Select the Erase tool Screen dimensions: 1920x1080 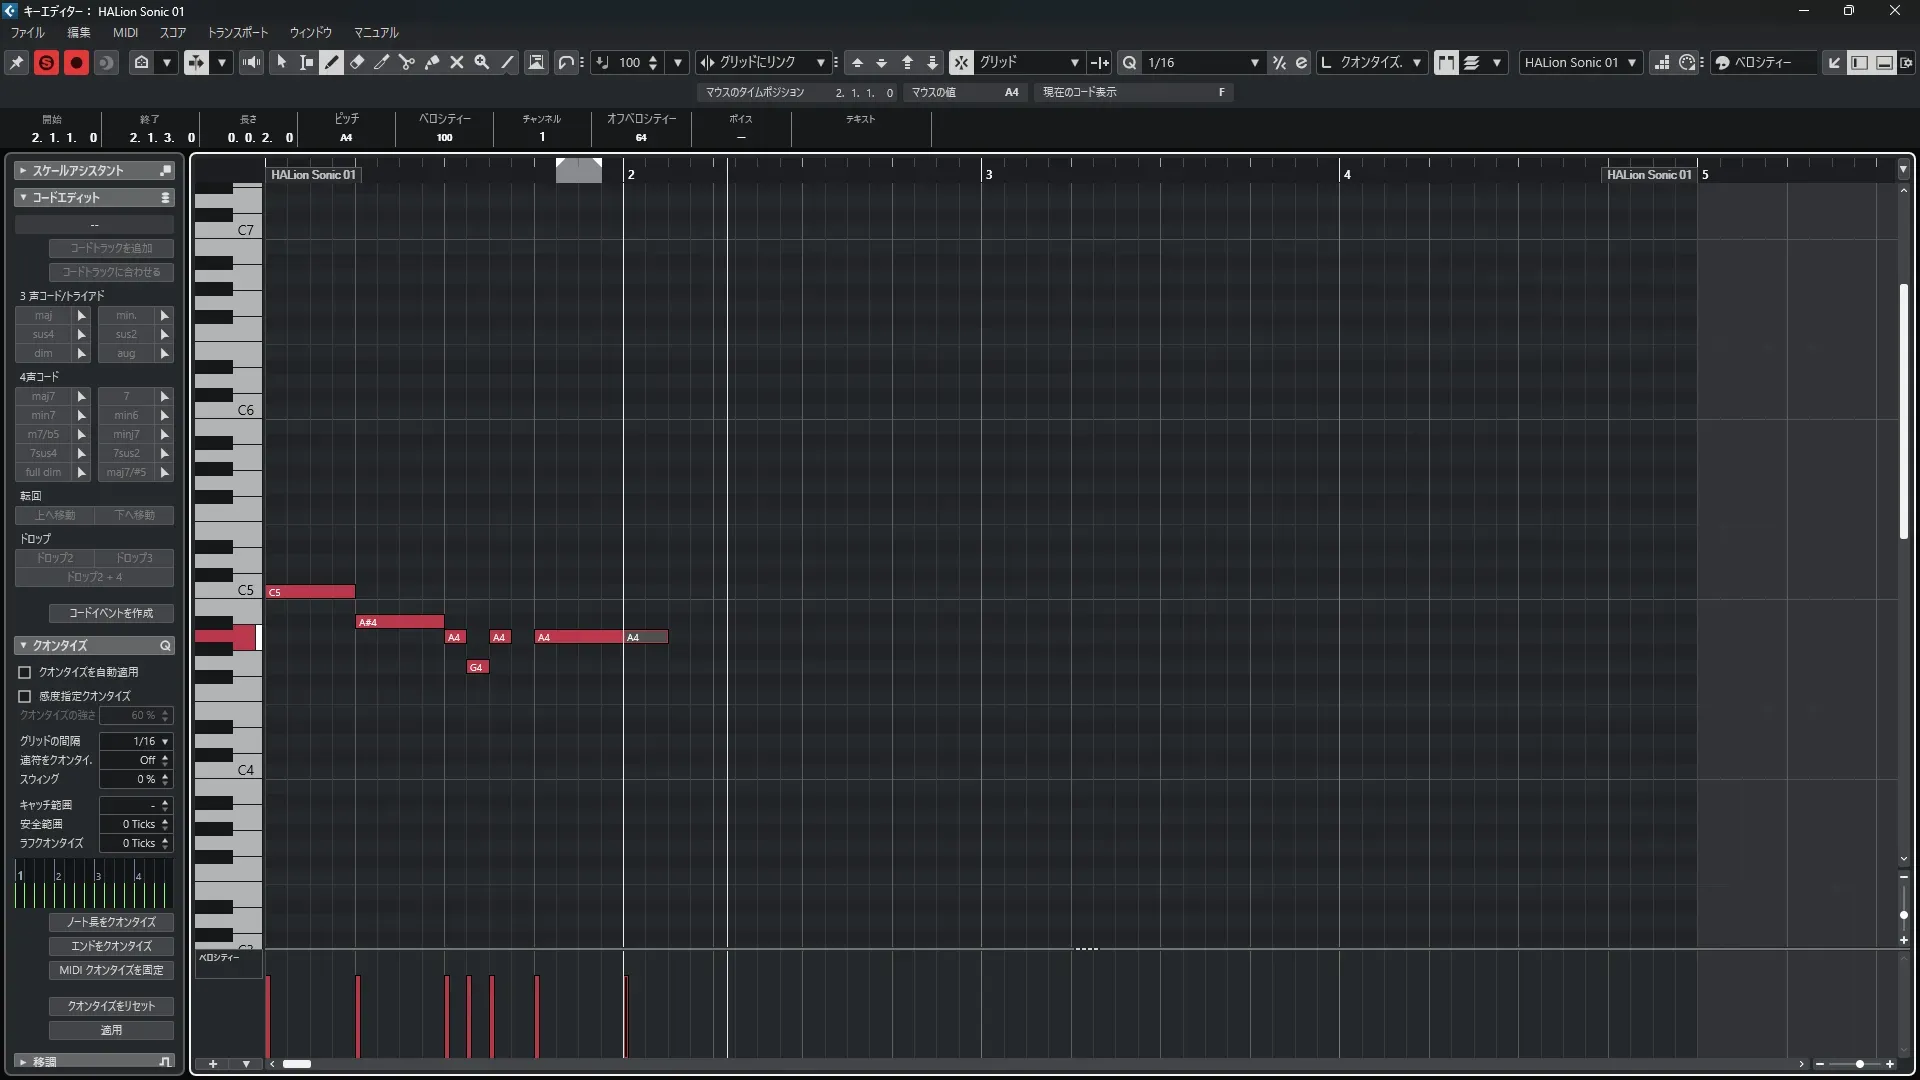pyautogui.click(x=357, y=62)
